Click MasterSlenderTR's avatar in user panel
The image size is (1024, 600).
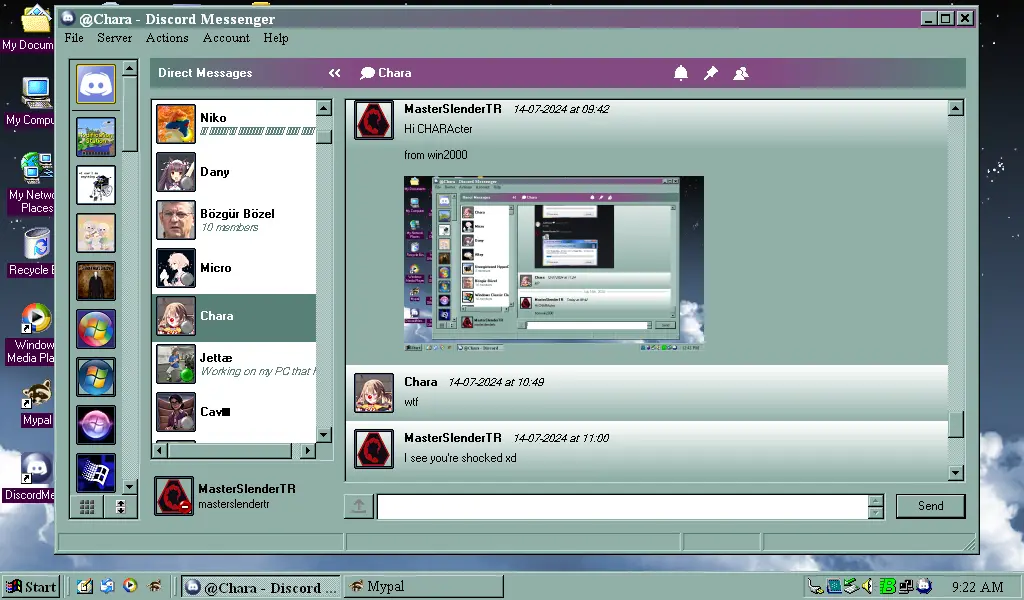tap(174, 496)
